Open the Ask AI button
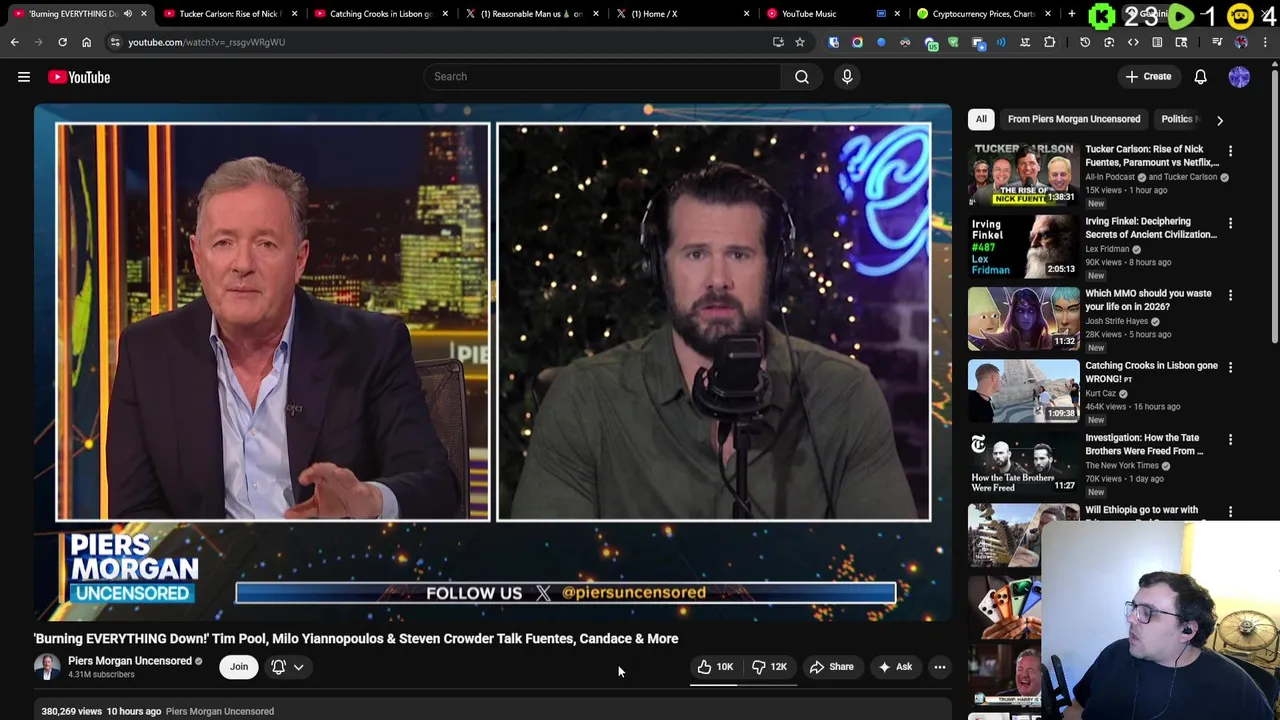This screenshot has height=720, width=1280. click(895, 667)
